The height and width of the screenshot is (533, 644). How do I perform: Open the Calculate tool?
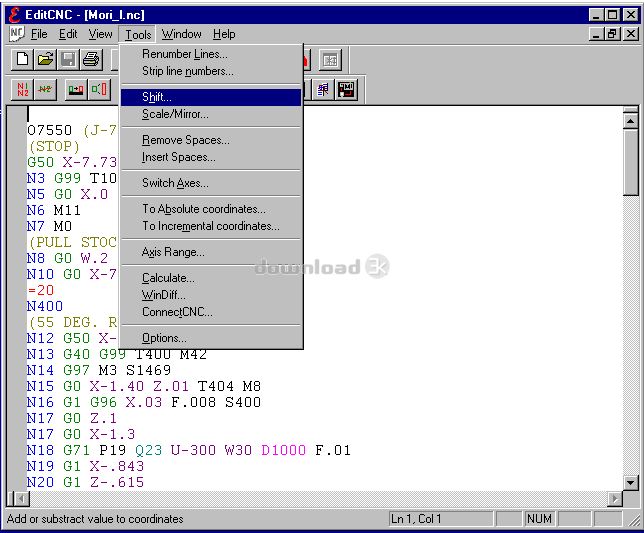pyautogui.click(x=211, y=278)
